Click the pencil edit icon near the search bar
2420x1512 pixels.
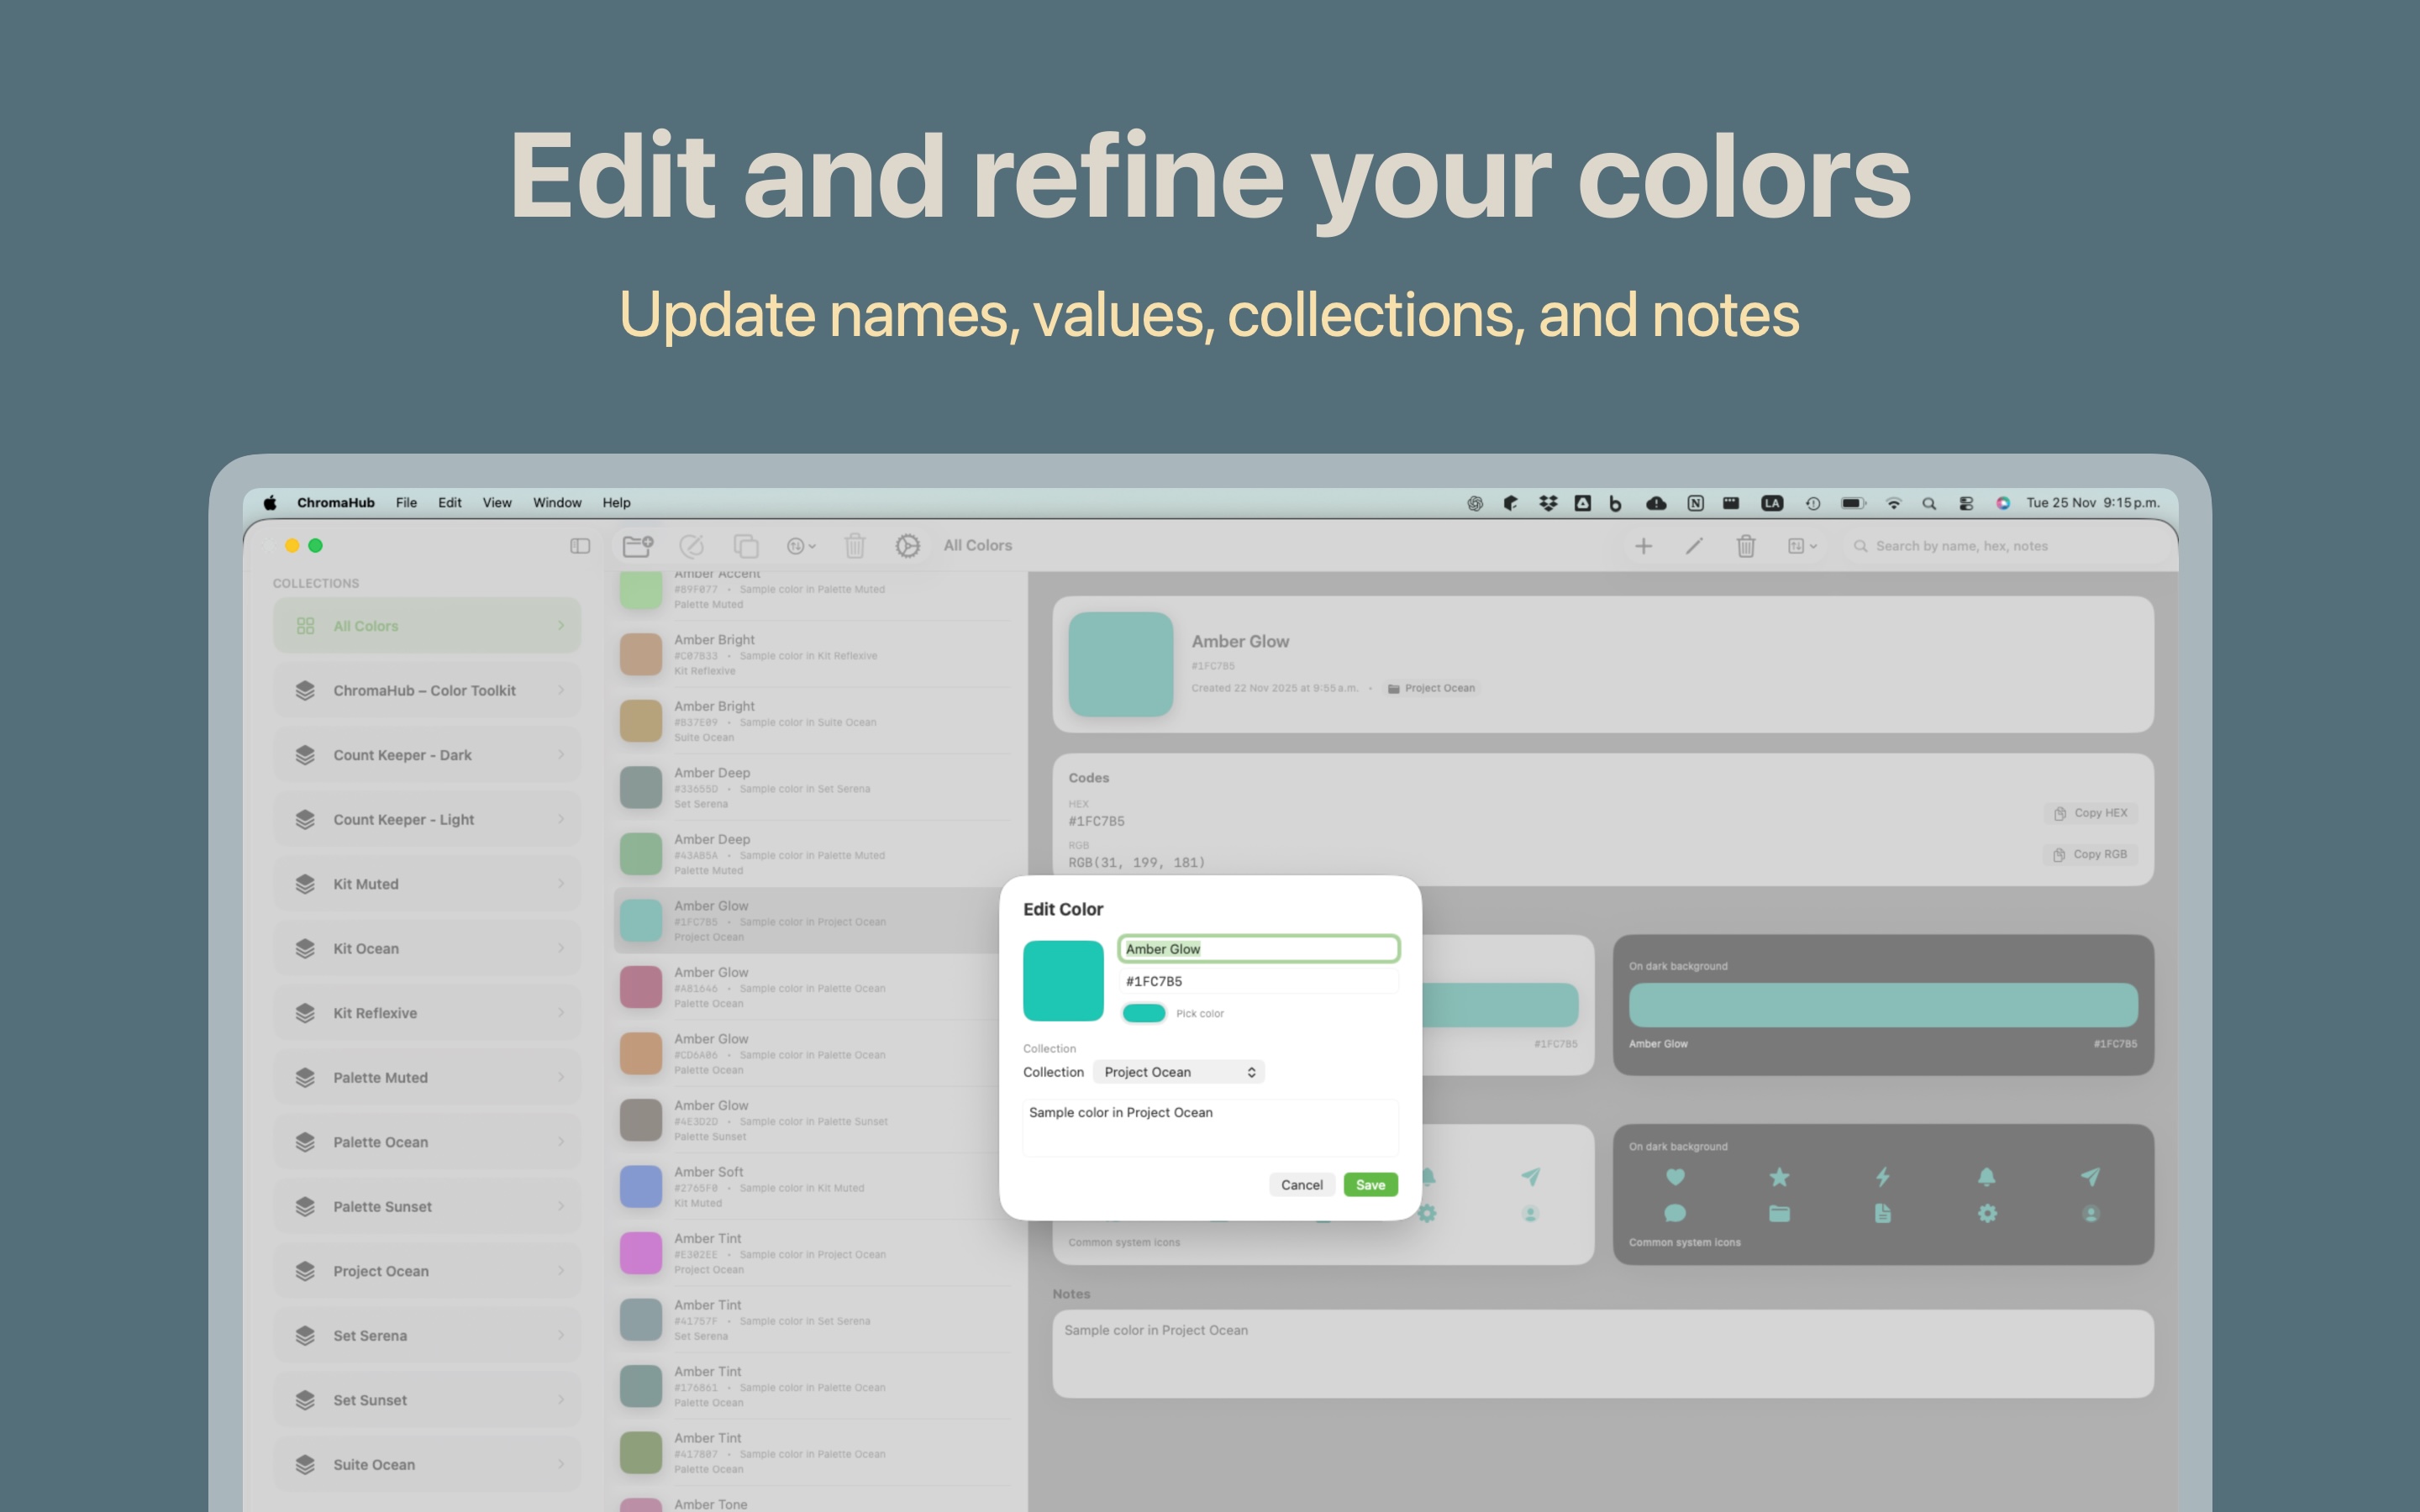pyautogui.click(x=1695, y=546)
